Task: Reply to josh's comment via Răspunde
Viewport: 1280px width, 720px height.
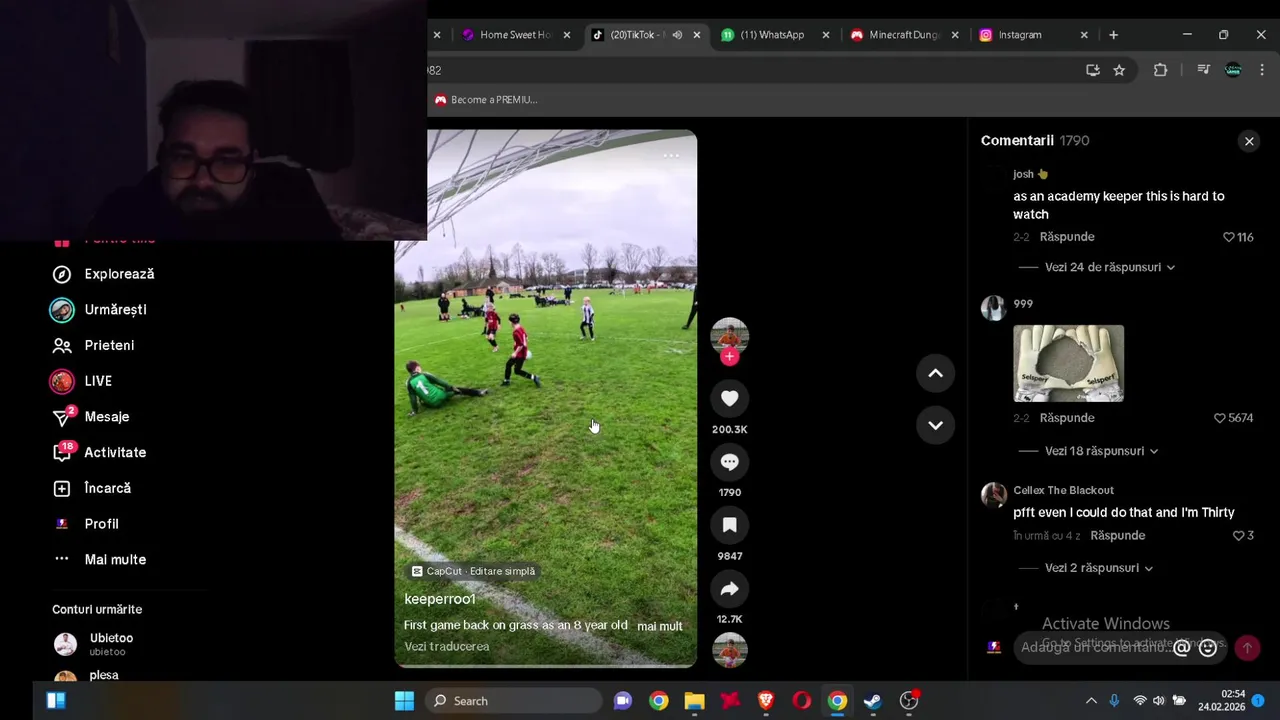Action: coord(1067,237)
